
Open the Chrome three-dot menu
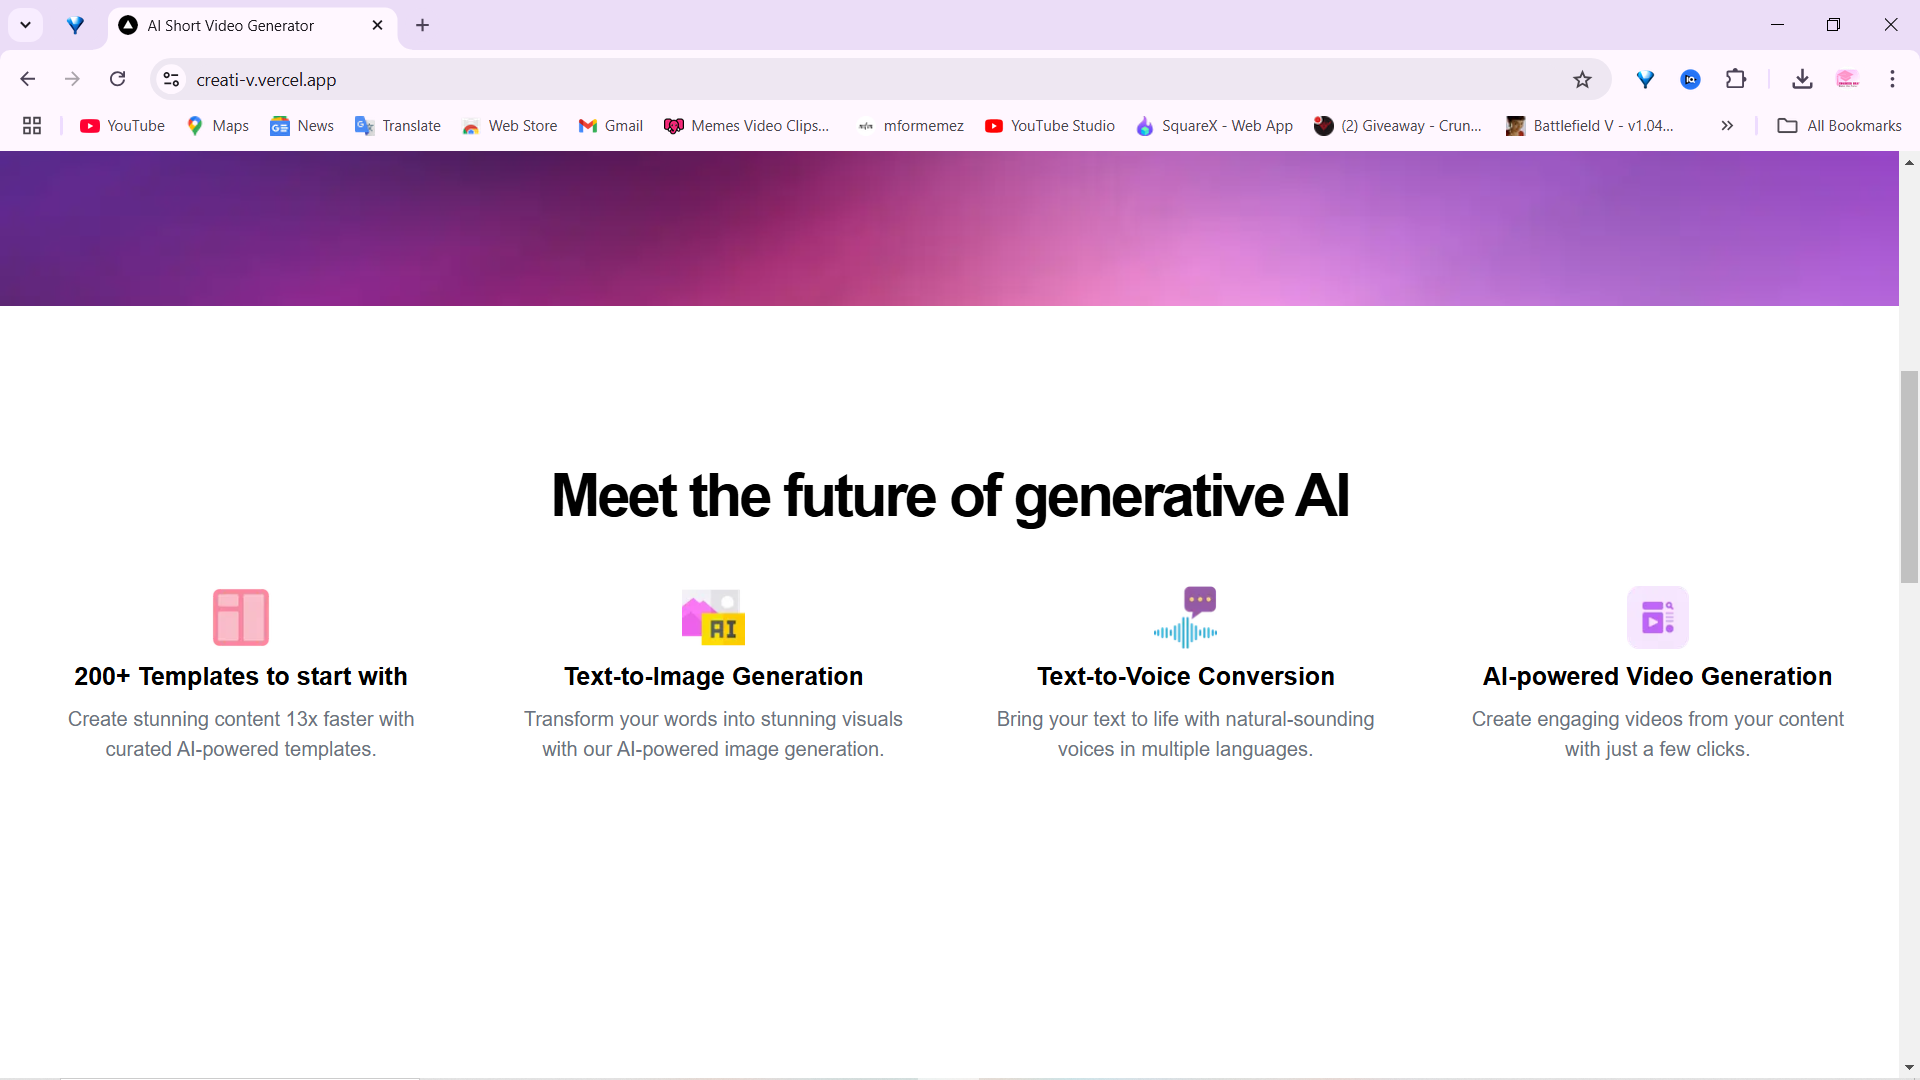tap(1892, 79)
